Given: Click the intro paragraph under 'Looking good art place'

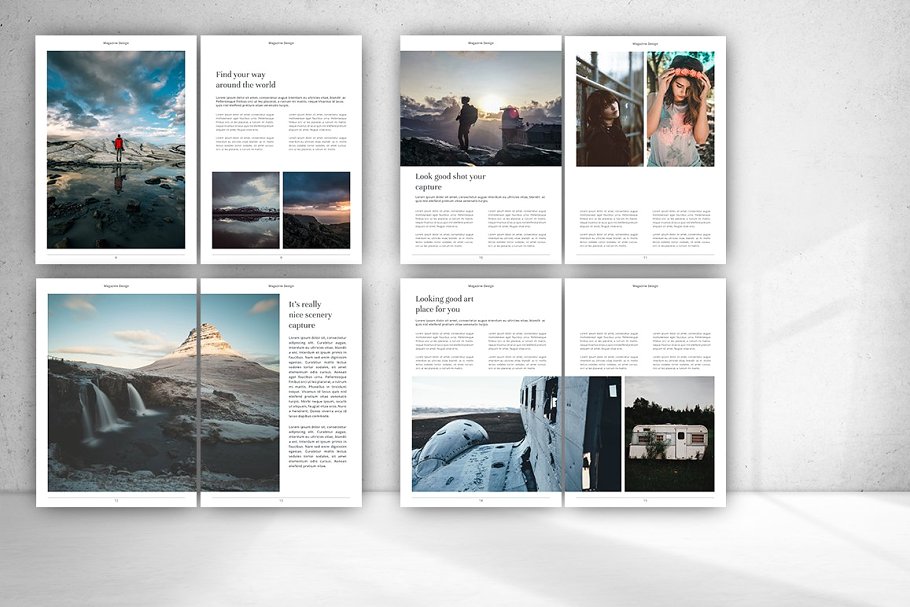Looking at the screenshot, I should [x=481, y=324].
